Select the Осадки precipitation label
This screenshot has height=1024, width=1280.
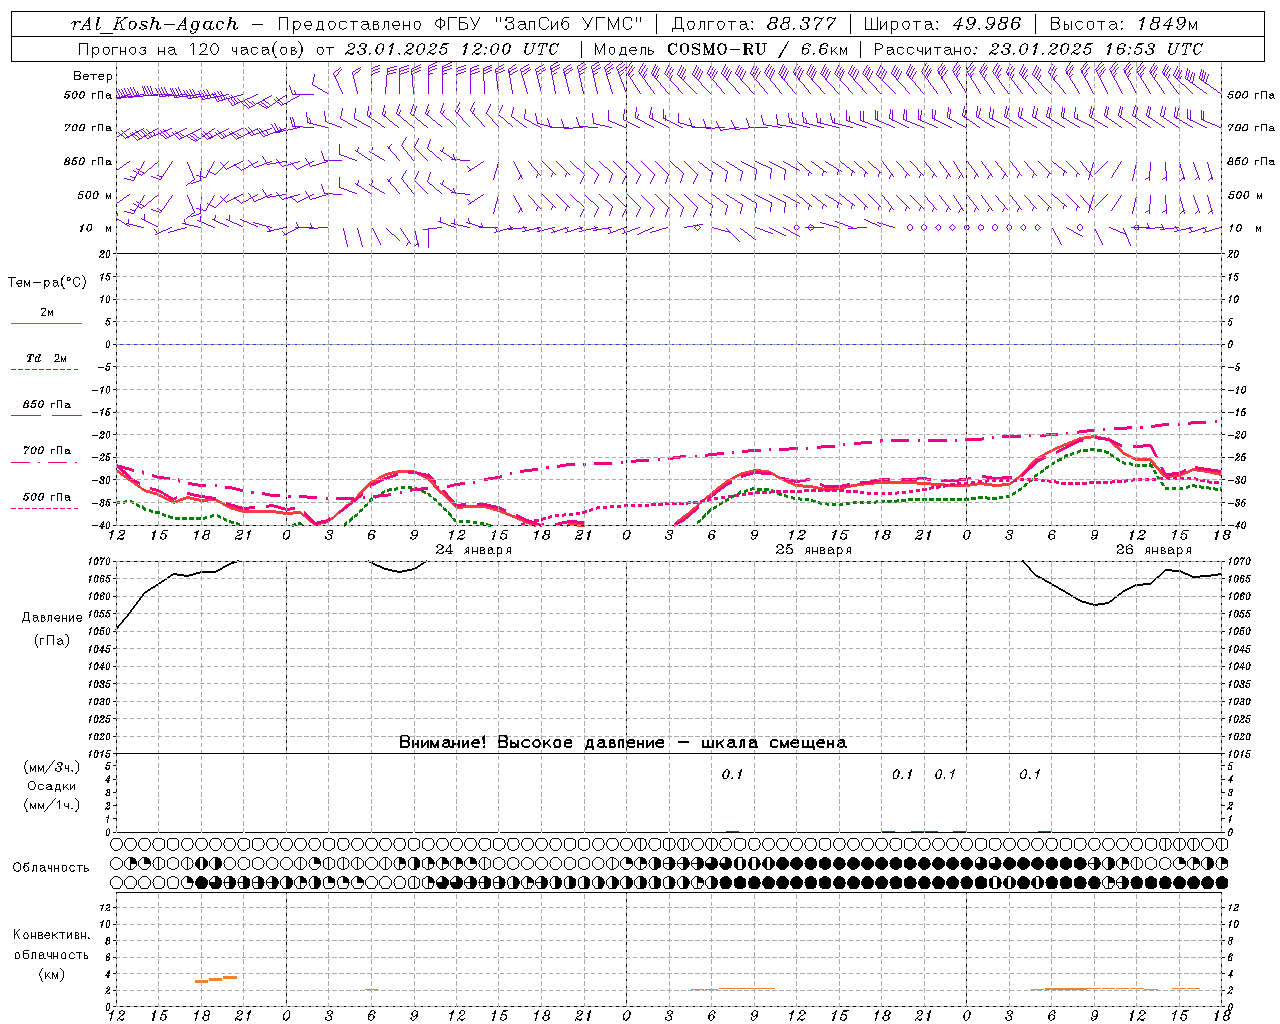(x=52, y=786)
